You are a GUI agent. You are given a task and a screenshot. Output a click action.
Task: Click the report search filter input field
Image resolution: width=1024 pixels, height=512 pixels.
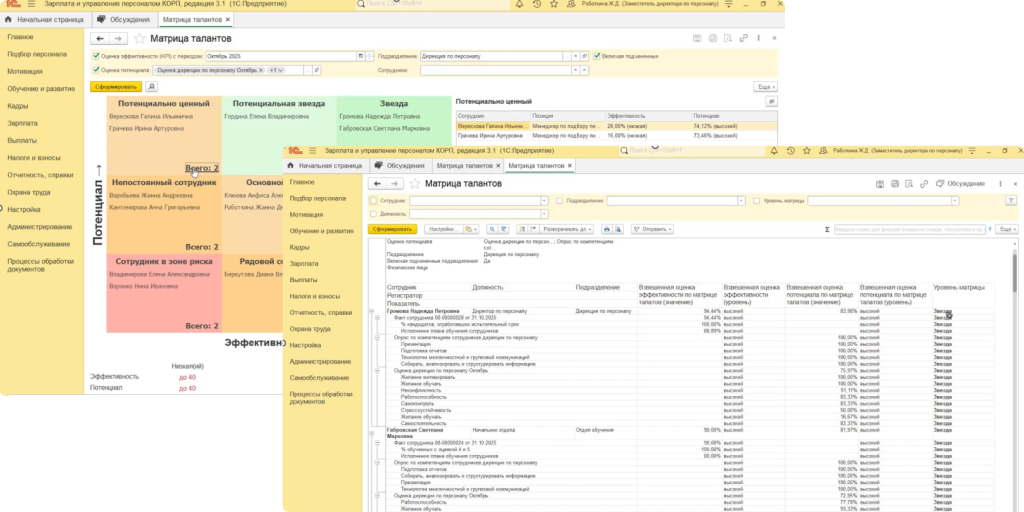[x=909, y=229]
